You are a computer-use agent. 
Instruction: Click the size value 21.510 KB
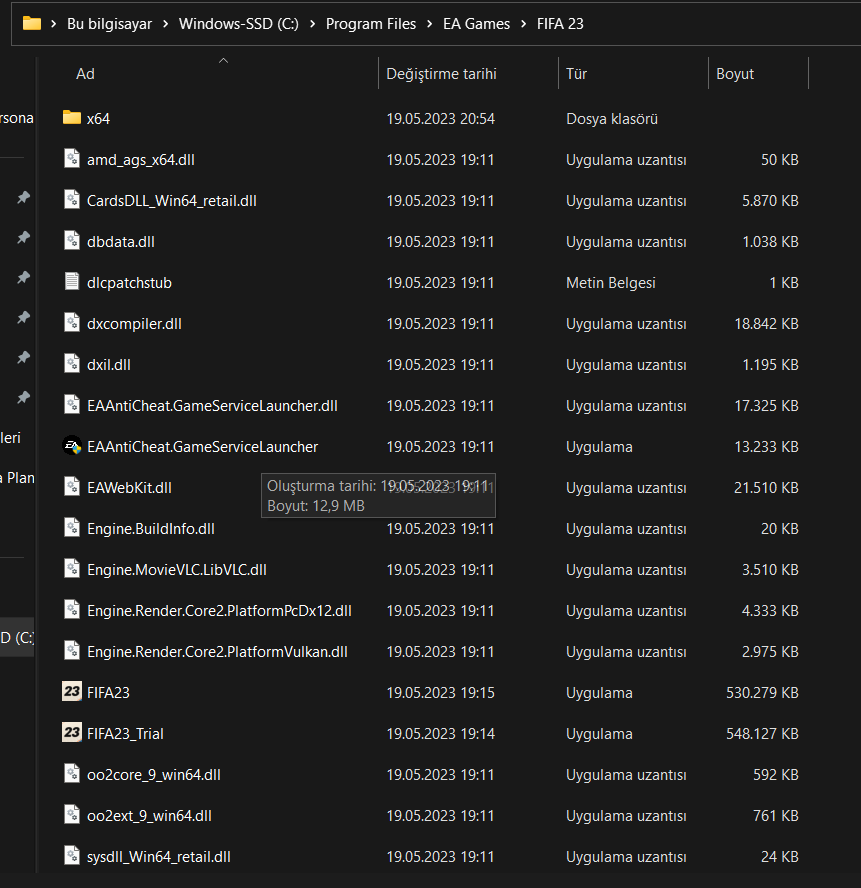[x=766, y=488]
